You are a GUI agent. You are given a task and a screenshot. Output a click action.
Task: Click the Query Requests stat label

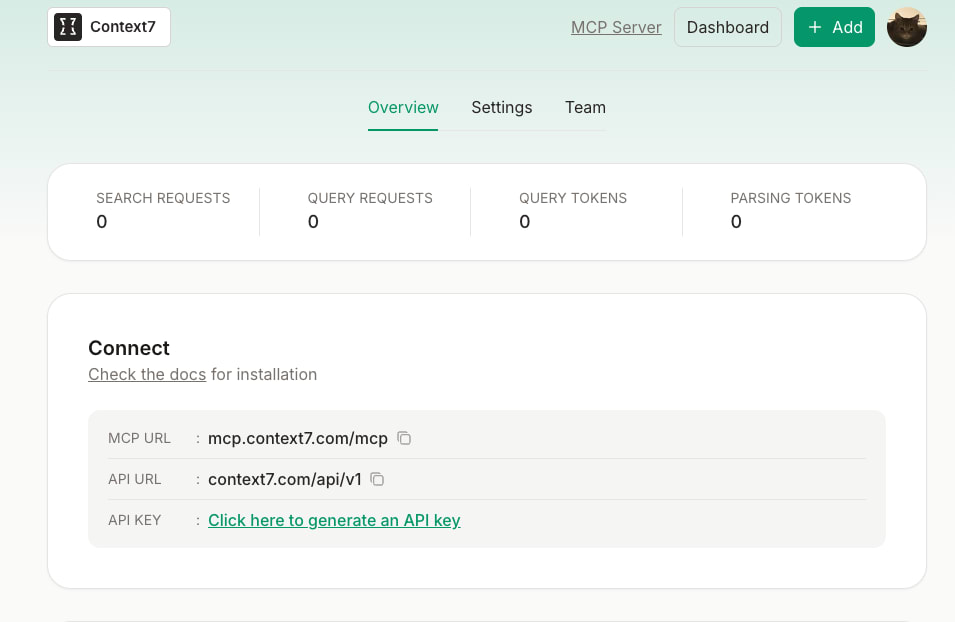click(x=370, y=198)
